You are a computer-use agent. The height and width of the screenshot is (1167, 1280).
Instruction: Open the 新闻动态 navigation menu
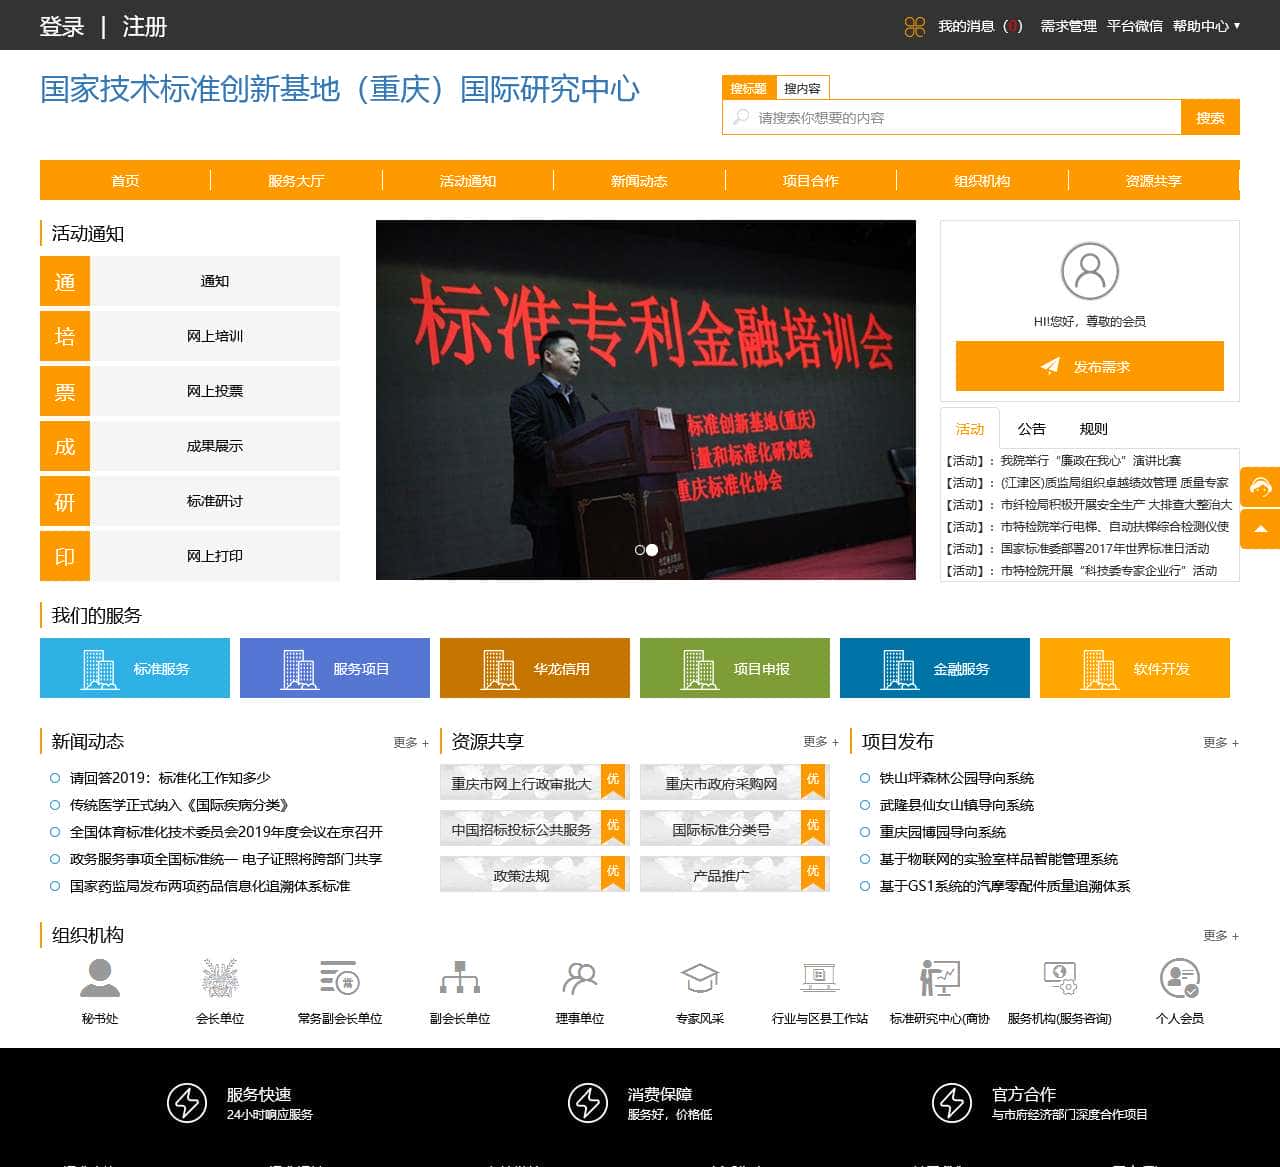coord(639,181)
